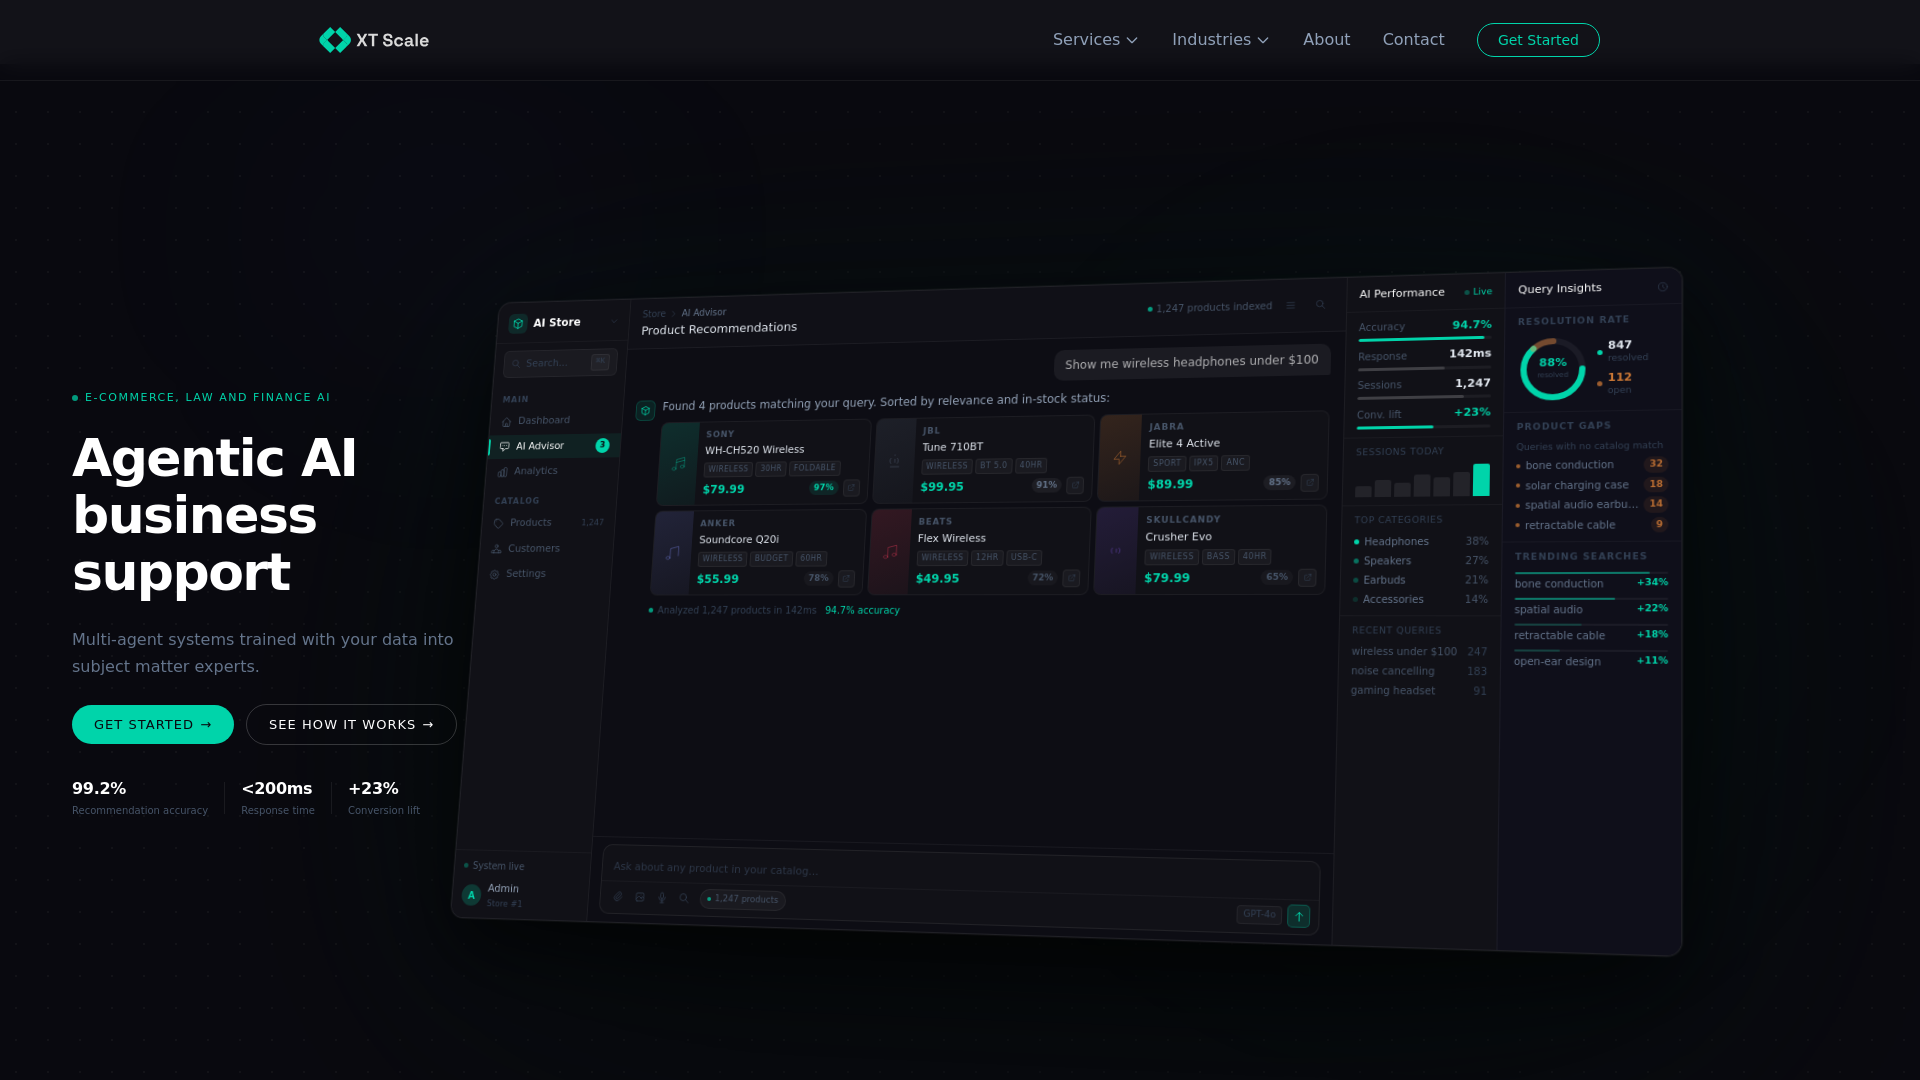Expand the AI Store workspace switcher
The height and width of the screenshot is (1080, 1920).
613,321
